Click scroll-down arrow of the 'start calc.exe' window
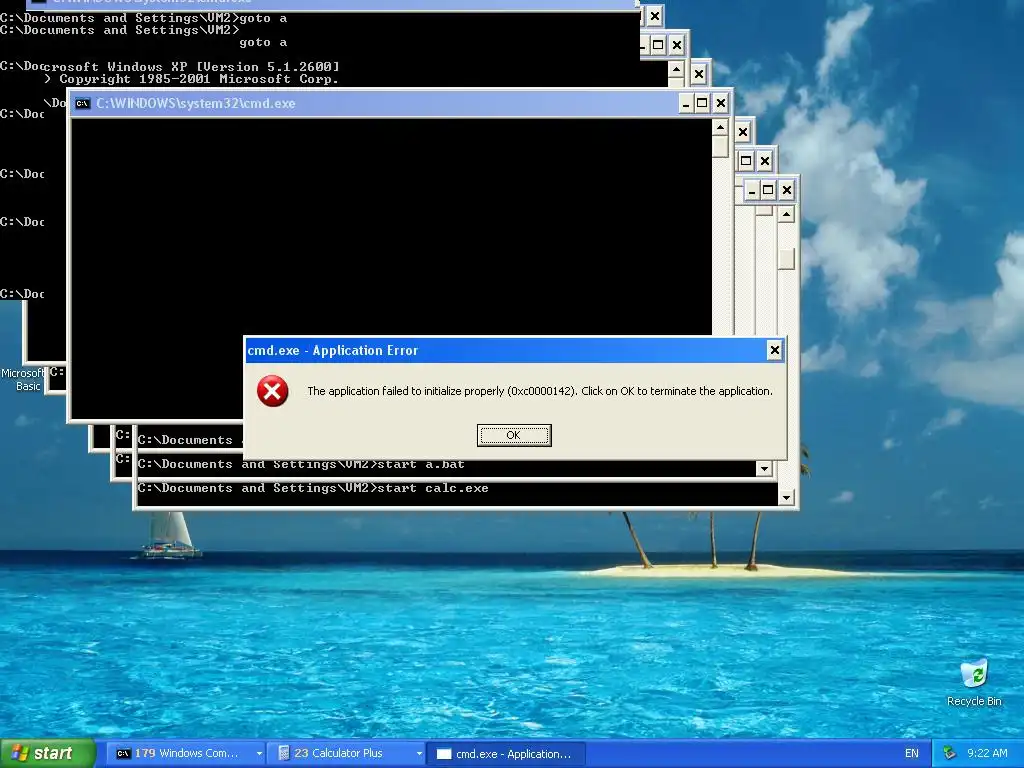 [786, 498]
